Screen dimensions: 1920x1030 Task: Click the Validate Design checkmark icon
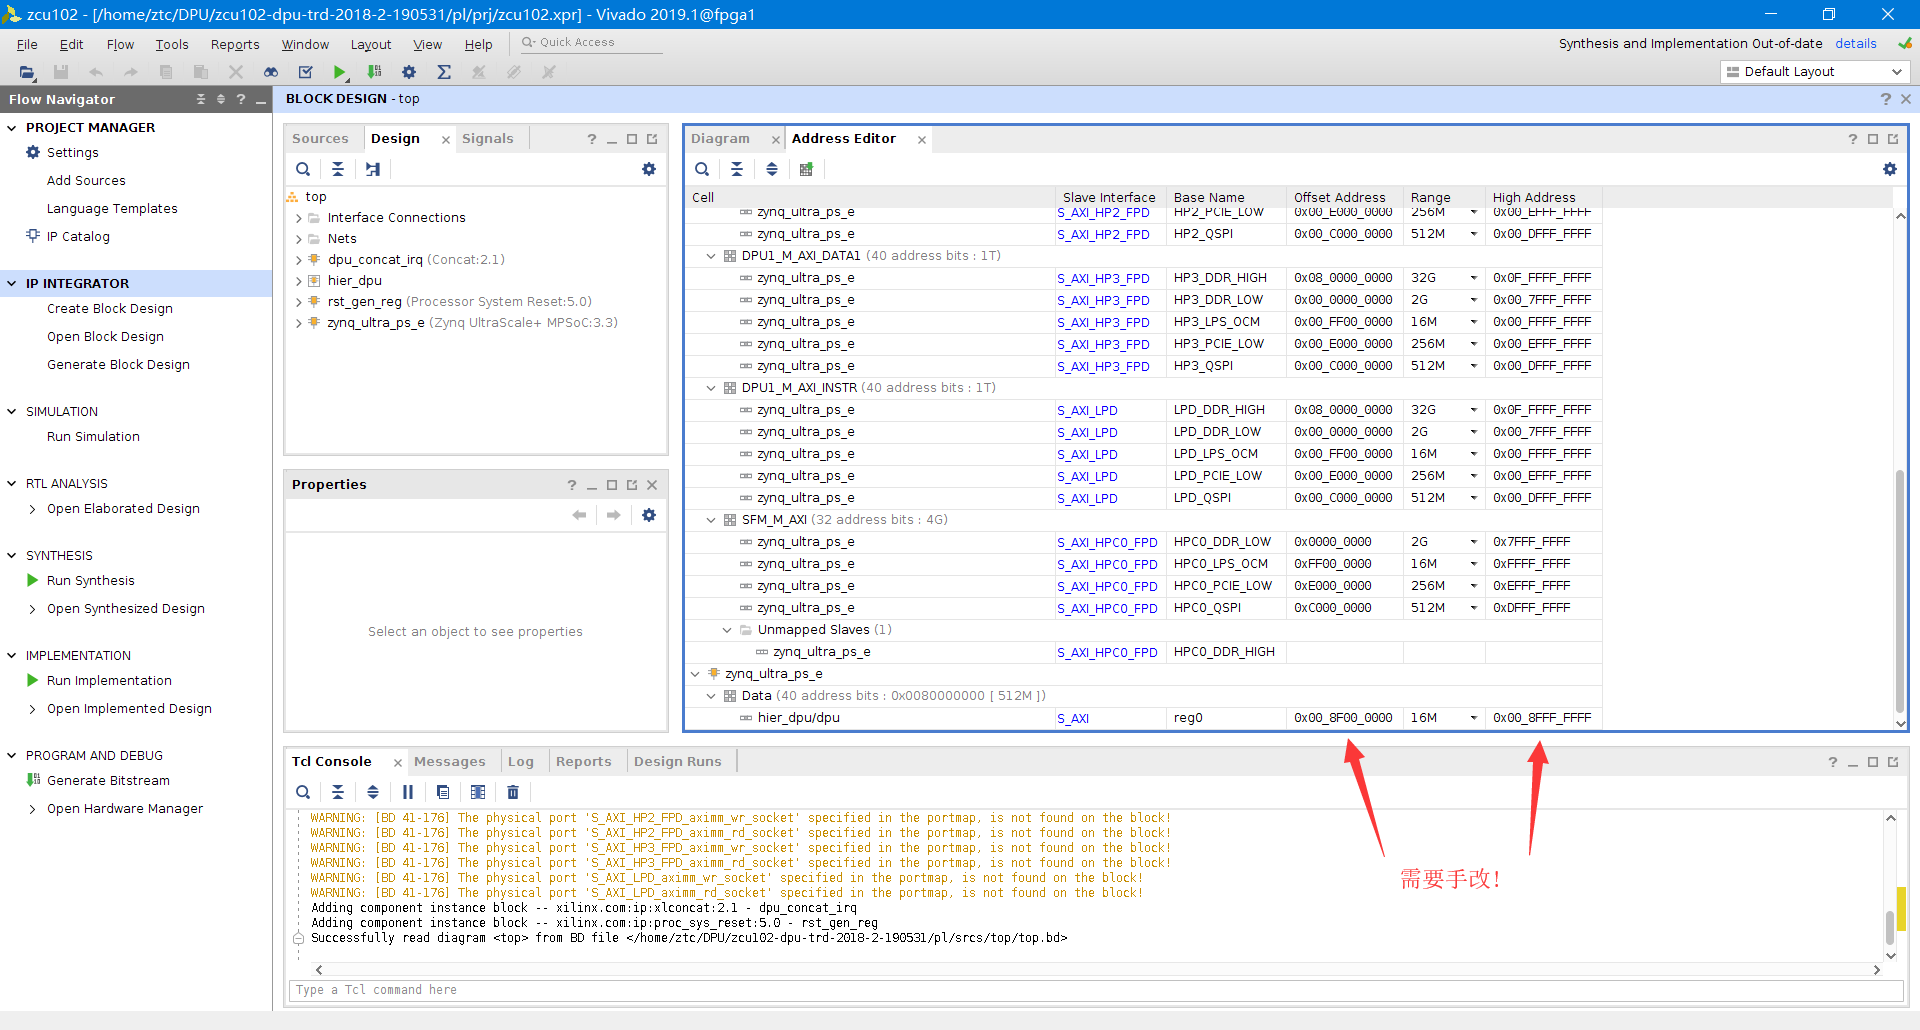click(x=306, y=72)
